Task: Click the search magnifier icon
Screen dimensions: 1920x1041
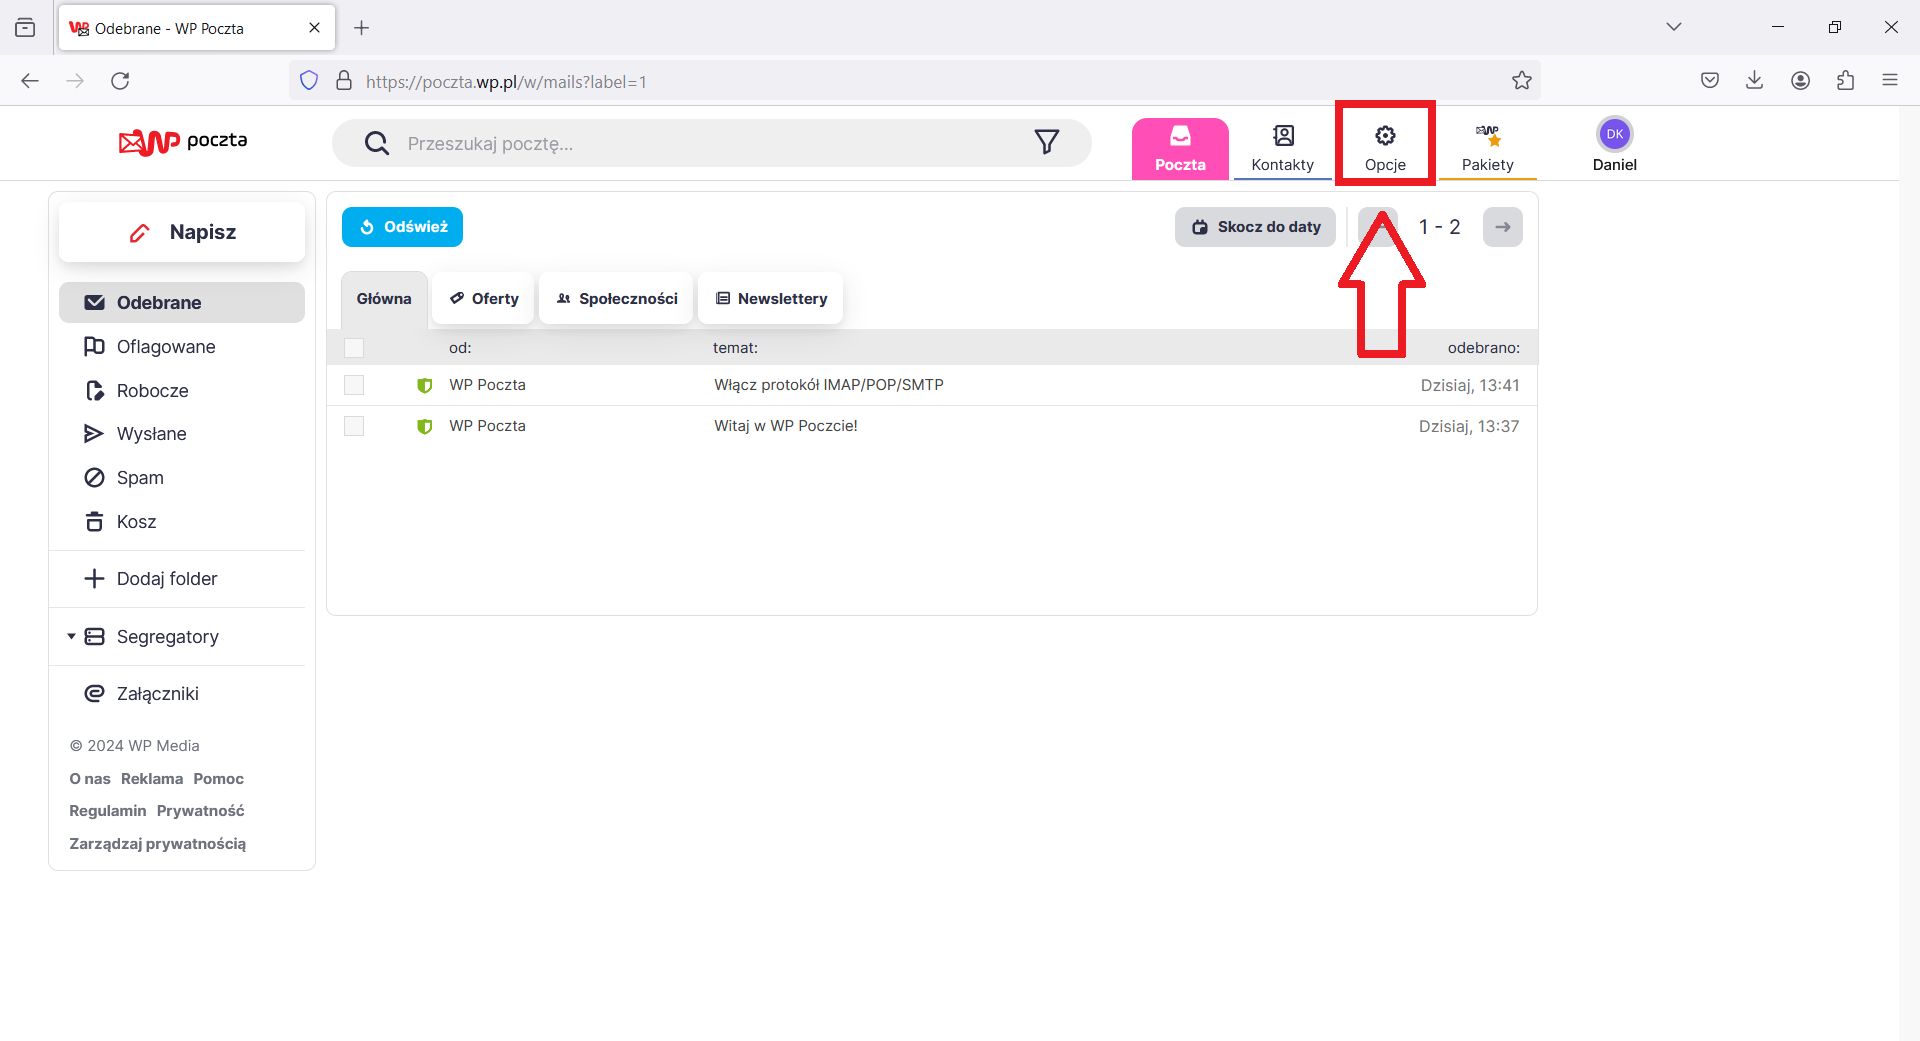Action: click(377, 143)
